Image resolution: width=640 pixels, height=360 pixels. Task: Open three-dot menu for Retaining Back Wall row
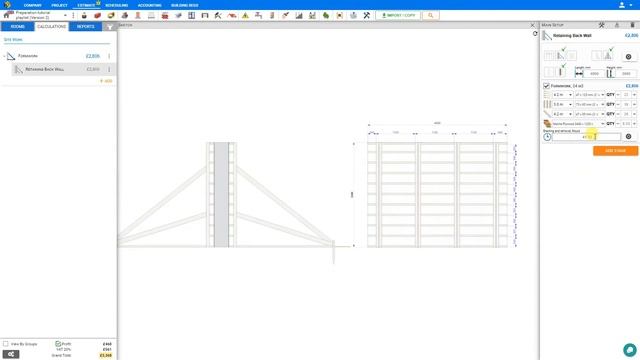tap(109, 69)
